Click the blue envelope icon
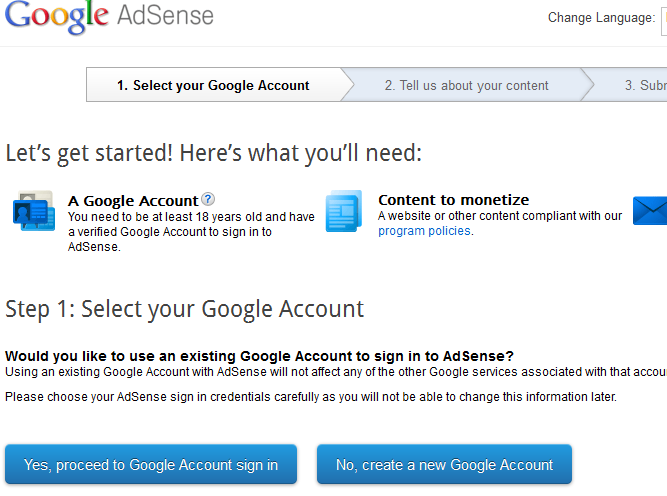 pos(650,210)
